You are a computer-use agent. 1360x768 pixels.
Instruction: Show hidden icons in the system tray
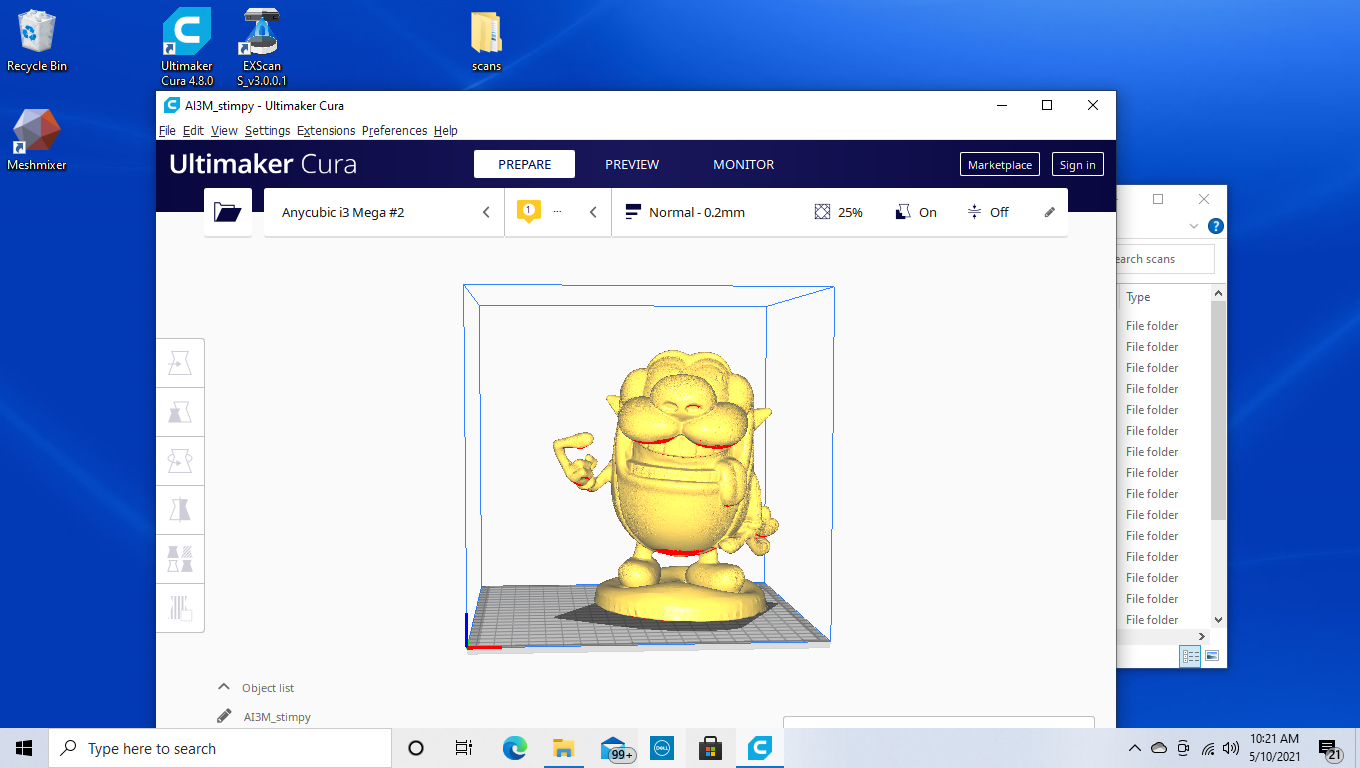point(1134,748)
